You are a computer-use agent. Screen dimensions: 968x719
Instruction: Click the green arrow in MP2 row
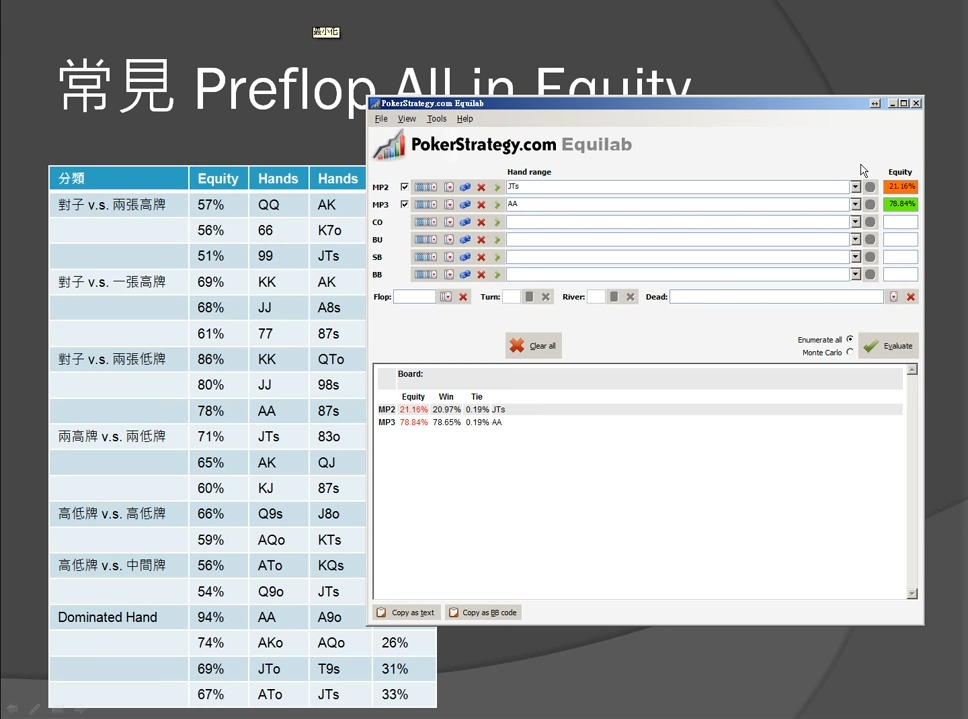[497, 187]
